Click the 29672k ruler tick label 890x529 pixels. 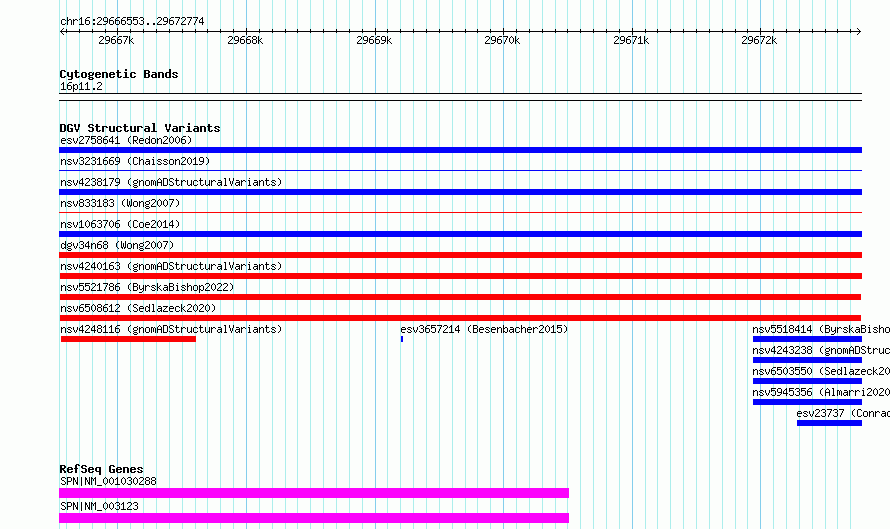tap(759, 40)
